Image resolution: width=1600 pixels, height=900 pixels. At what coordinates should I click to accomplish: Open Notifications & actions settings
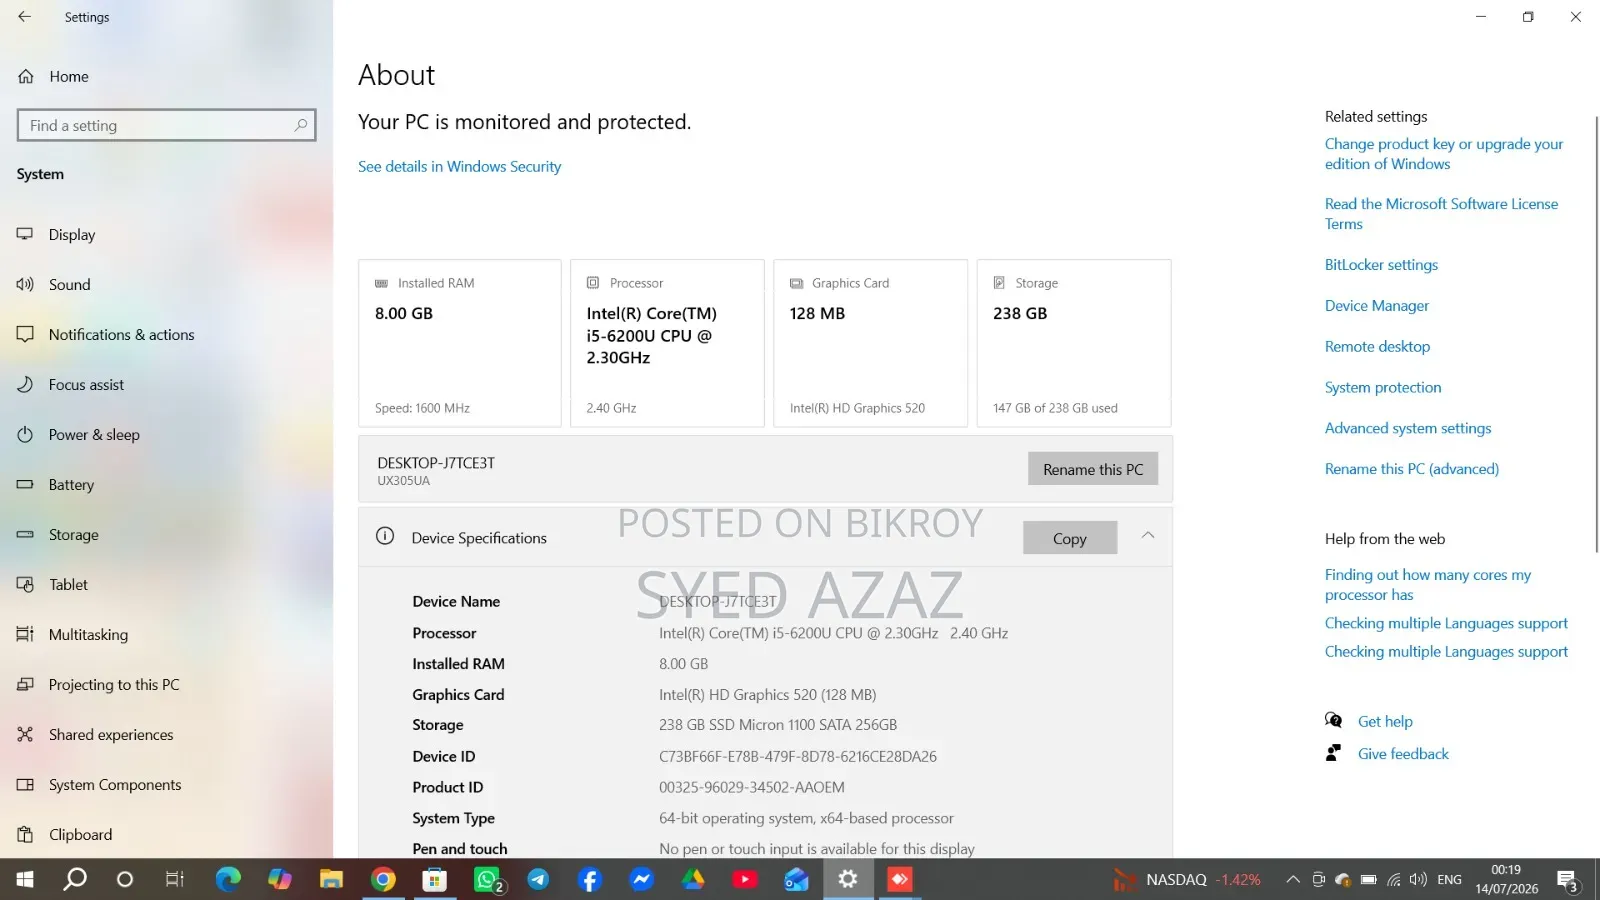[x=121, y=335]
